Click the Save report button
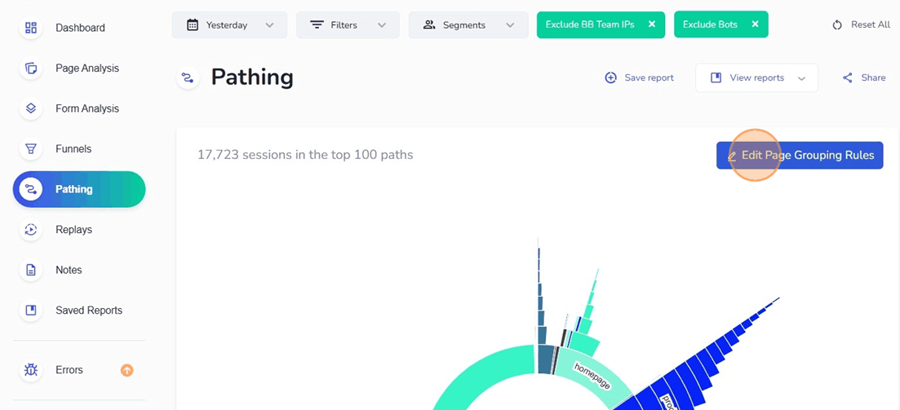This screenshot has height=410, width=900. [639, 78]
